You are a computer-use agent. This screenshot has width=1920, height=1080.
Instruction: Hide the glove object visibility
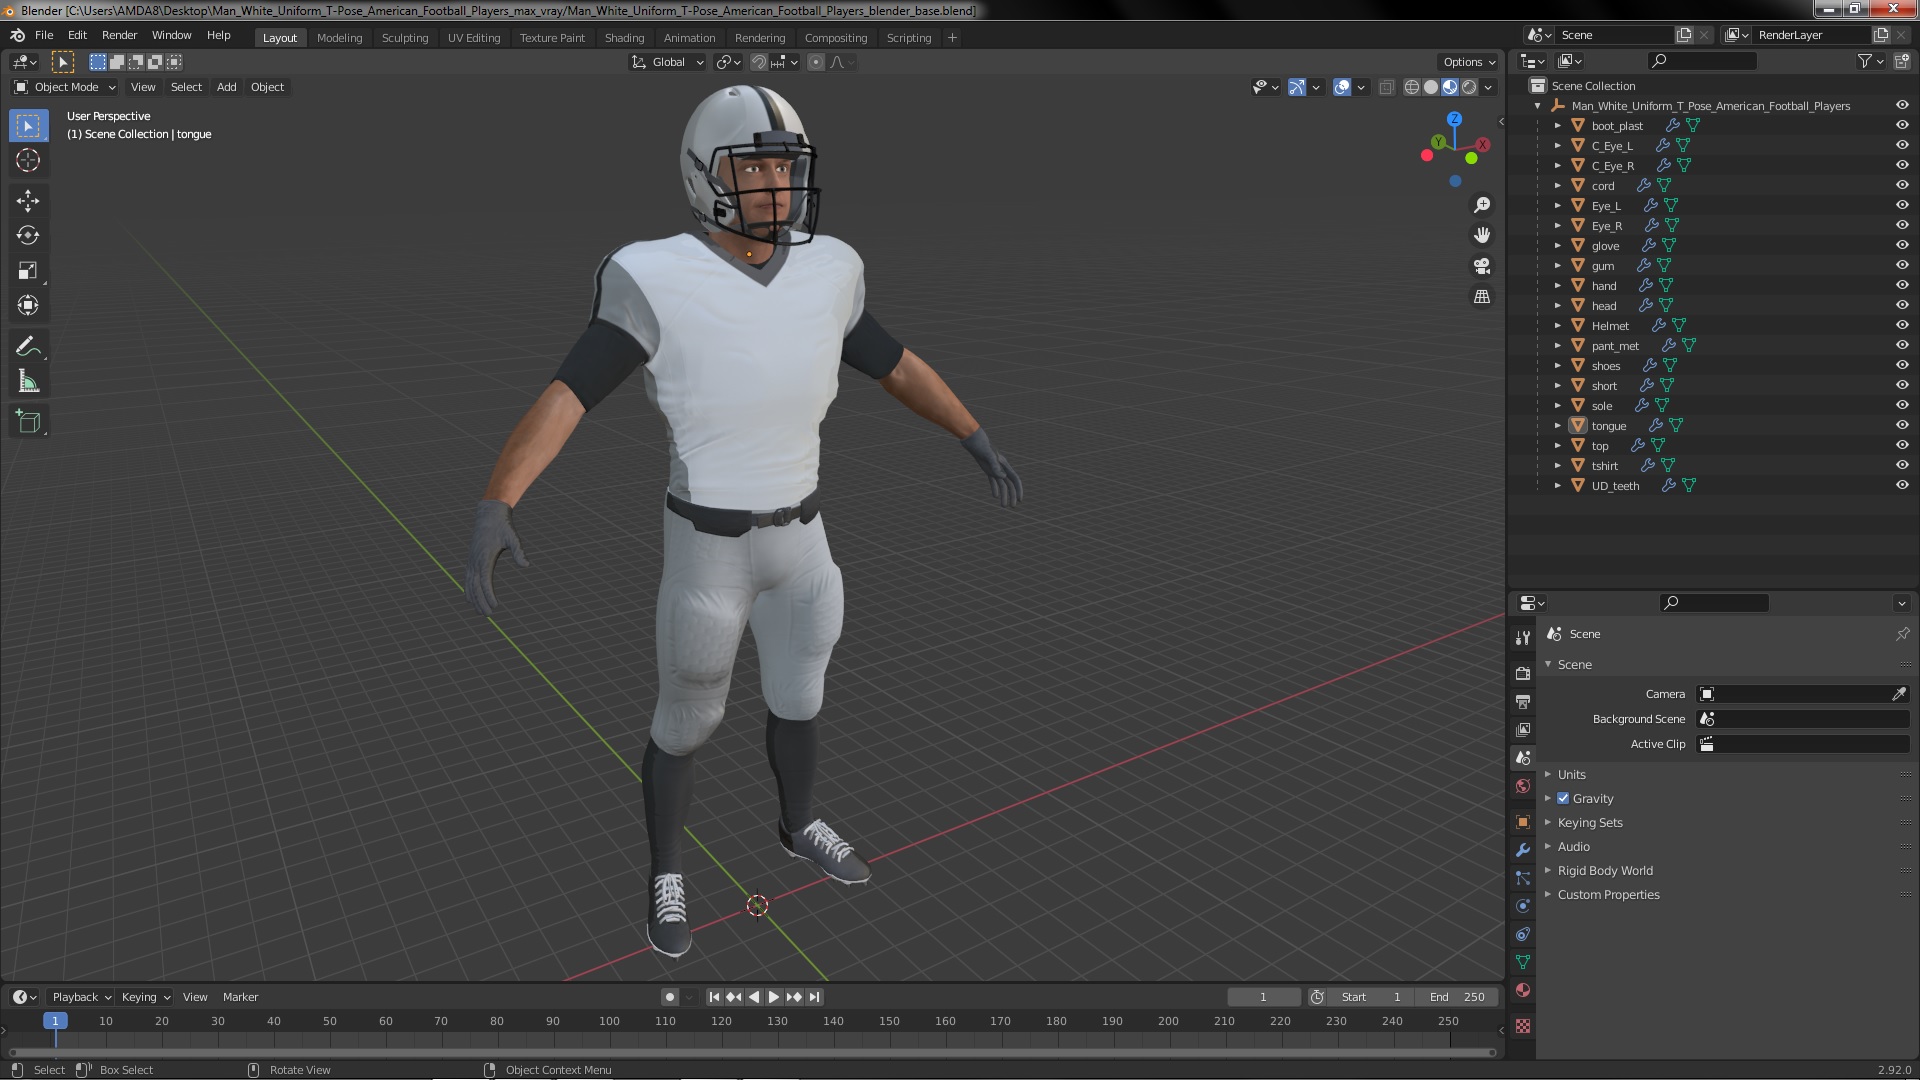(x=1901, y=245)
